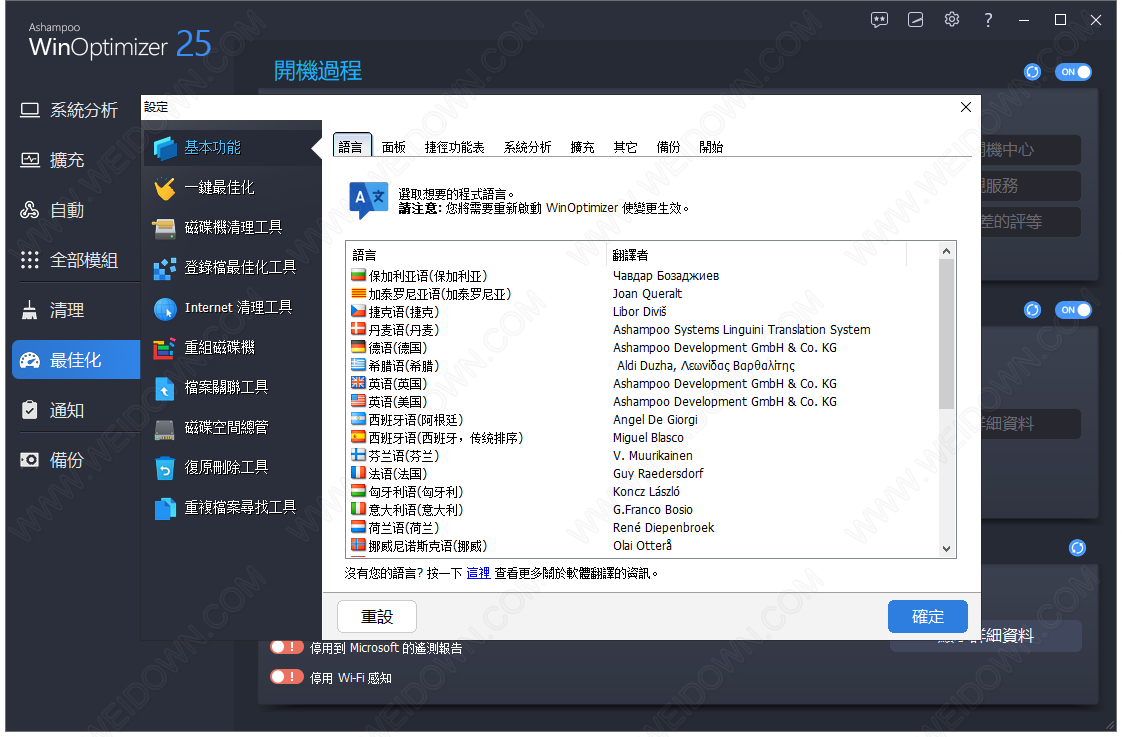Viewport: 1122px width, 737px height.
Task: Switch to the 捷徑功能表 tab
Action: [x=454, y=147]
